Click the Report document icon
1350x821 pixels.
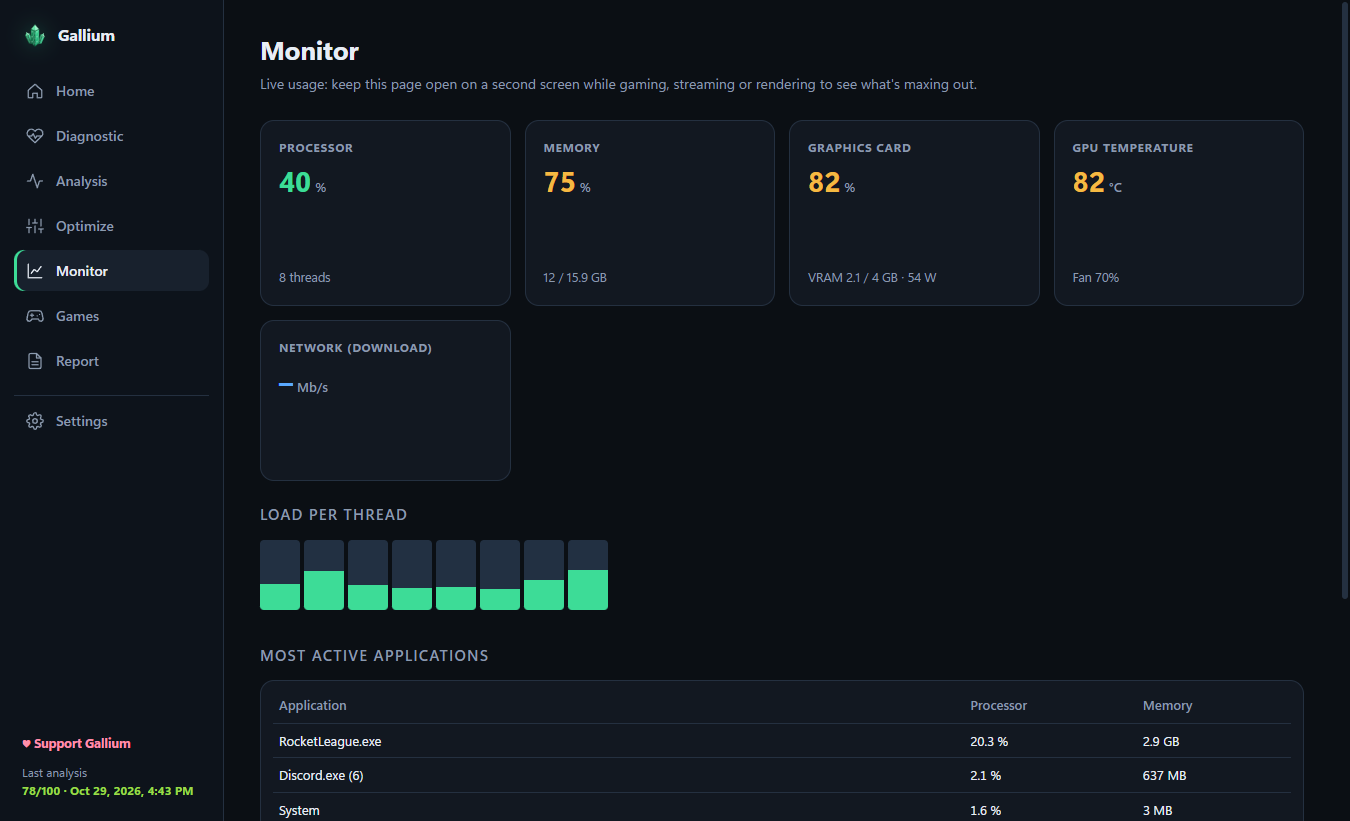[x=35, y=361]
